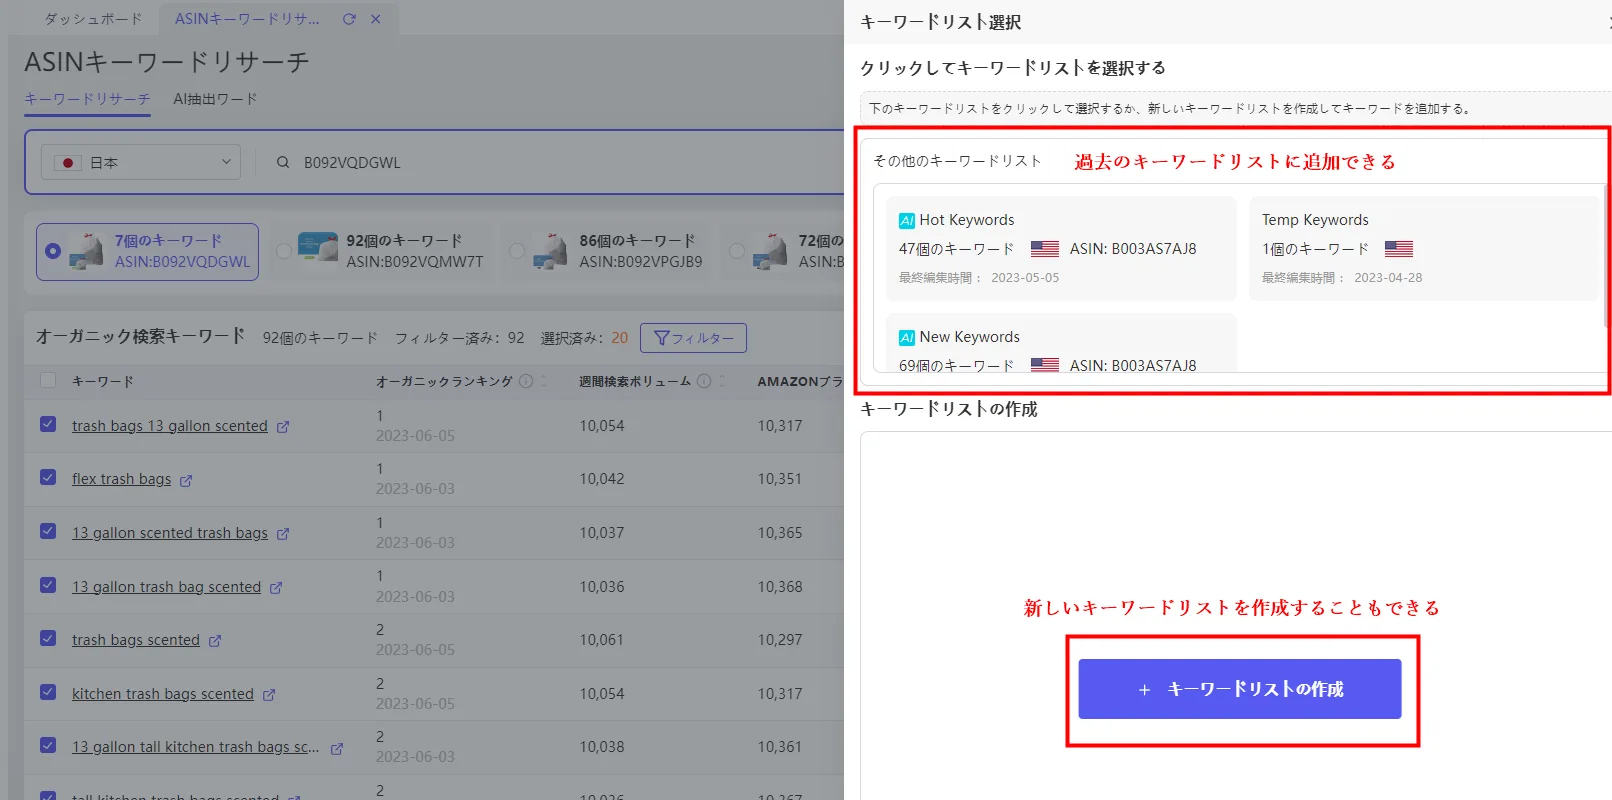This screenshot has height=800, width=1612.
Task: Select radio for 92個のキーワード ASIN B092VQMW7T
Action: (284, 251)
